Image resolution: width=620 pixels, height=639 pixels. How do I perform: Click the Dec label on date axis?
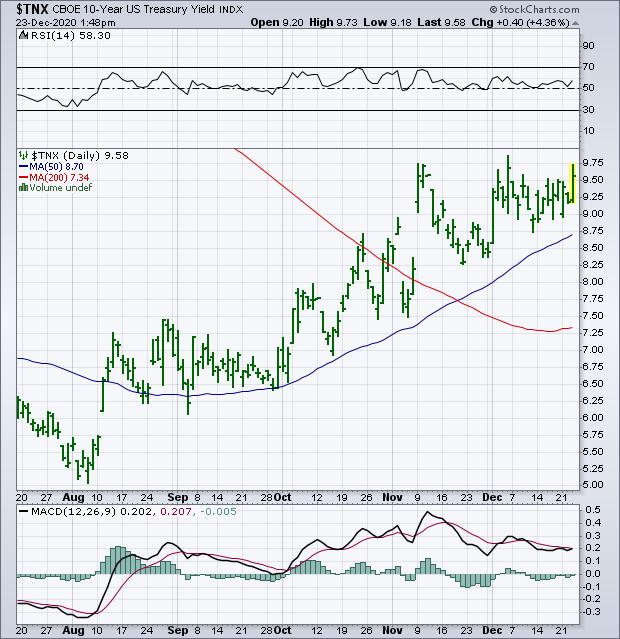pyautogui.click(x=494, y=495)
